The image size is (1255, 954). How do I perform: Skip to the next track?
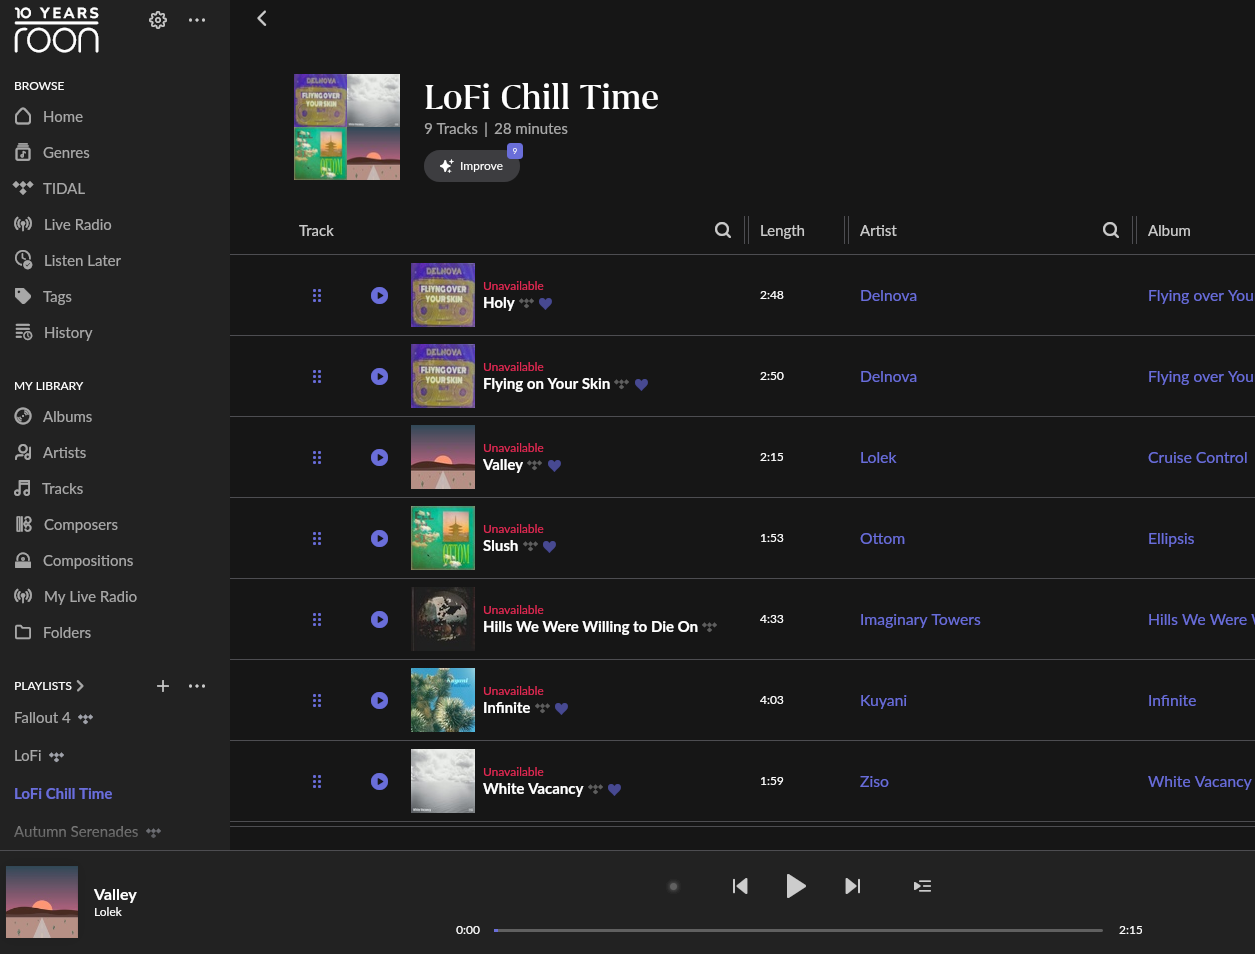[x=852, y=886]
